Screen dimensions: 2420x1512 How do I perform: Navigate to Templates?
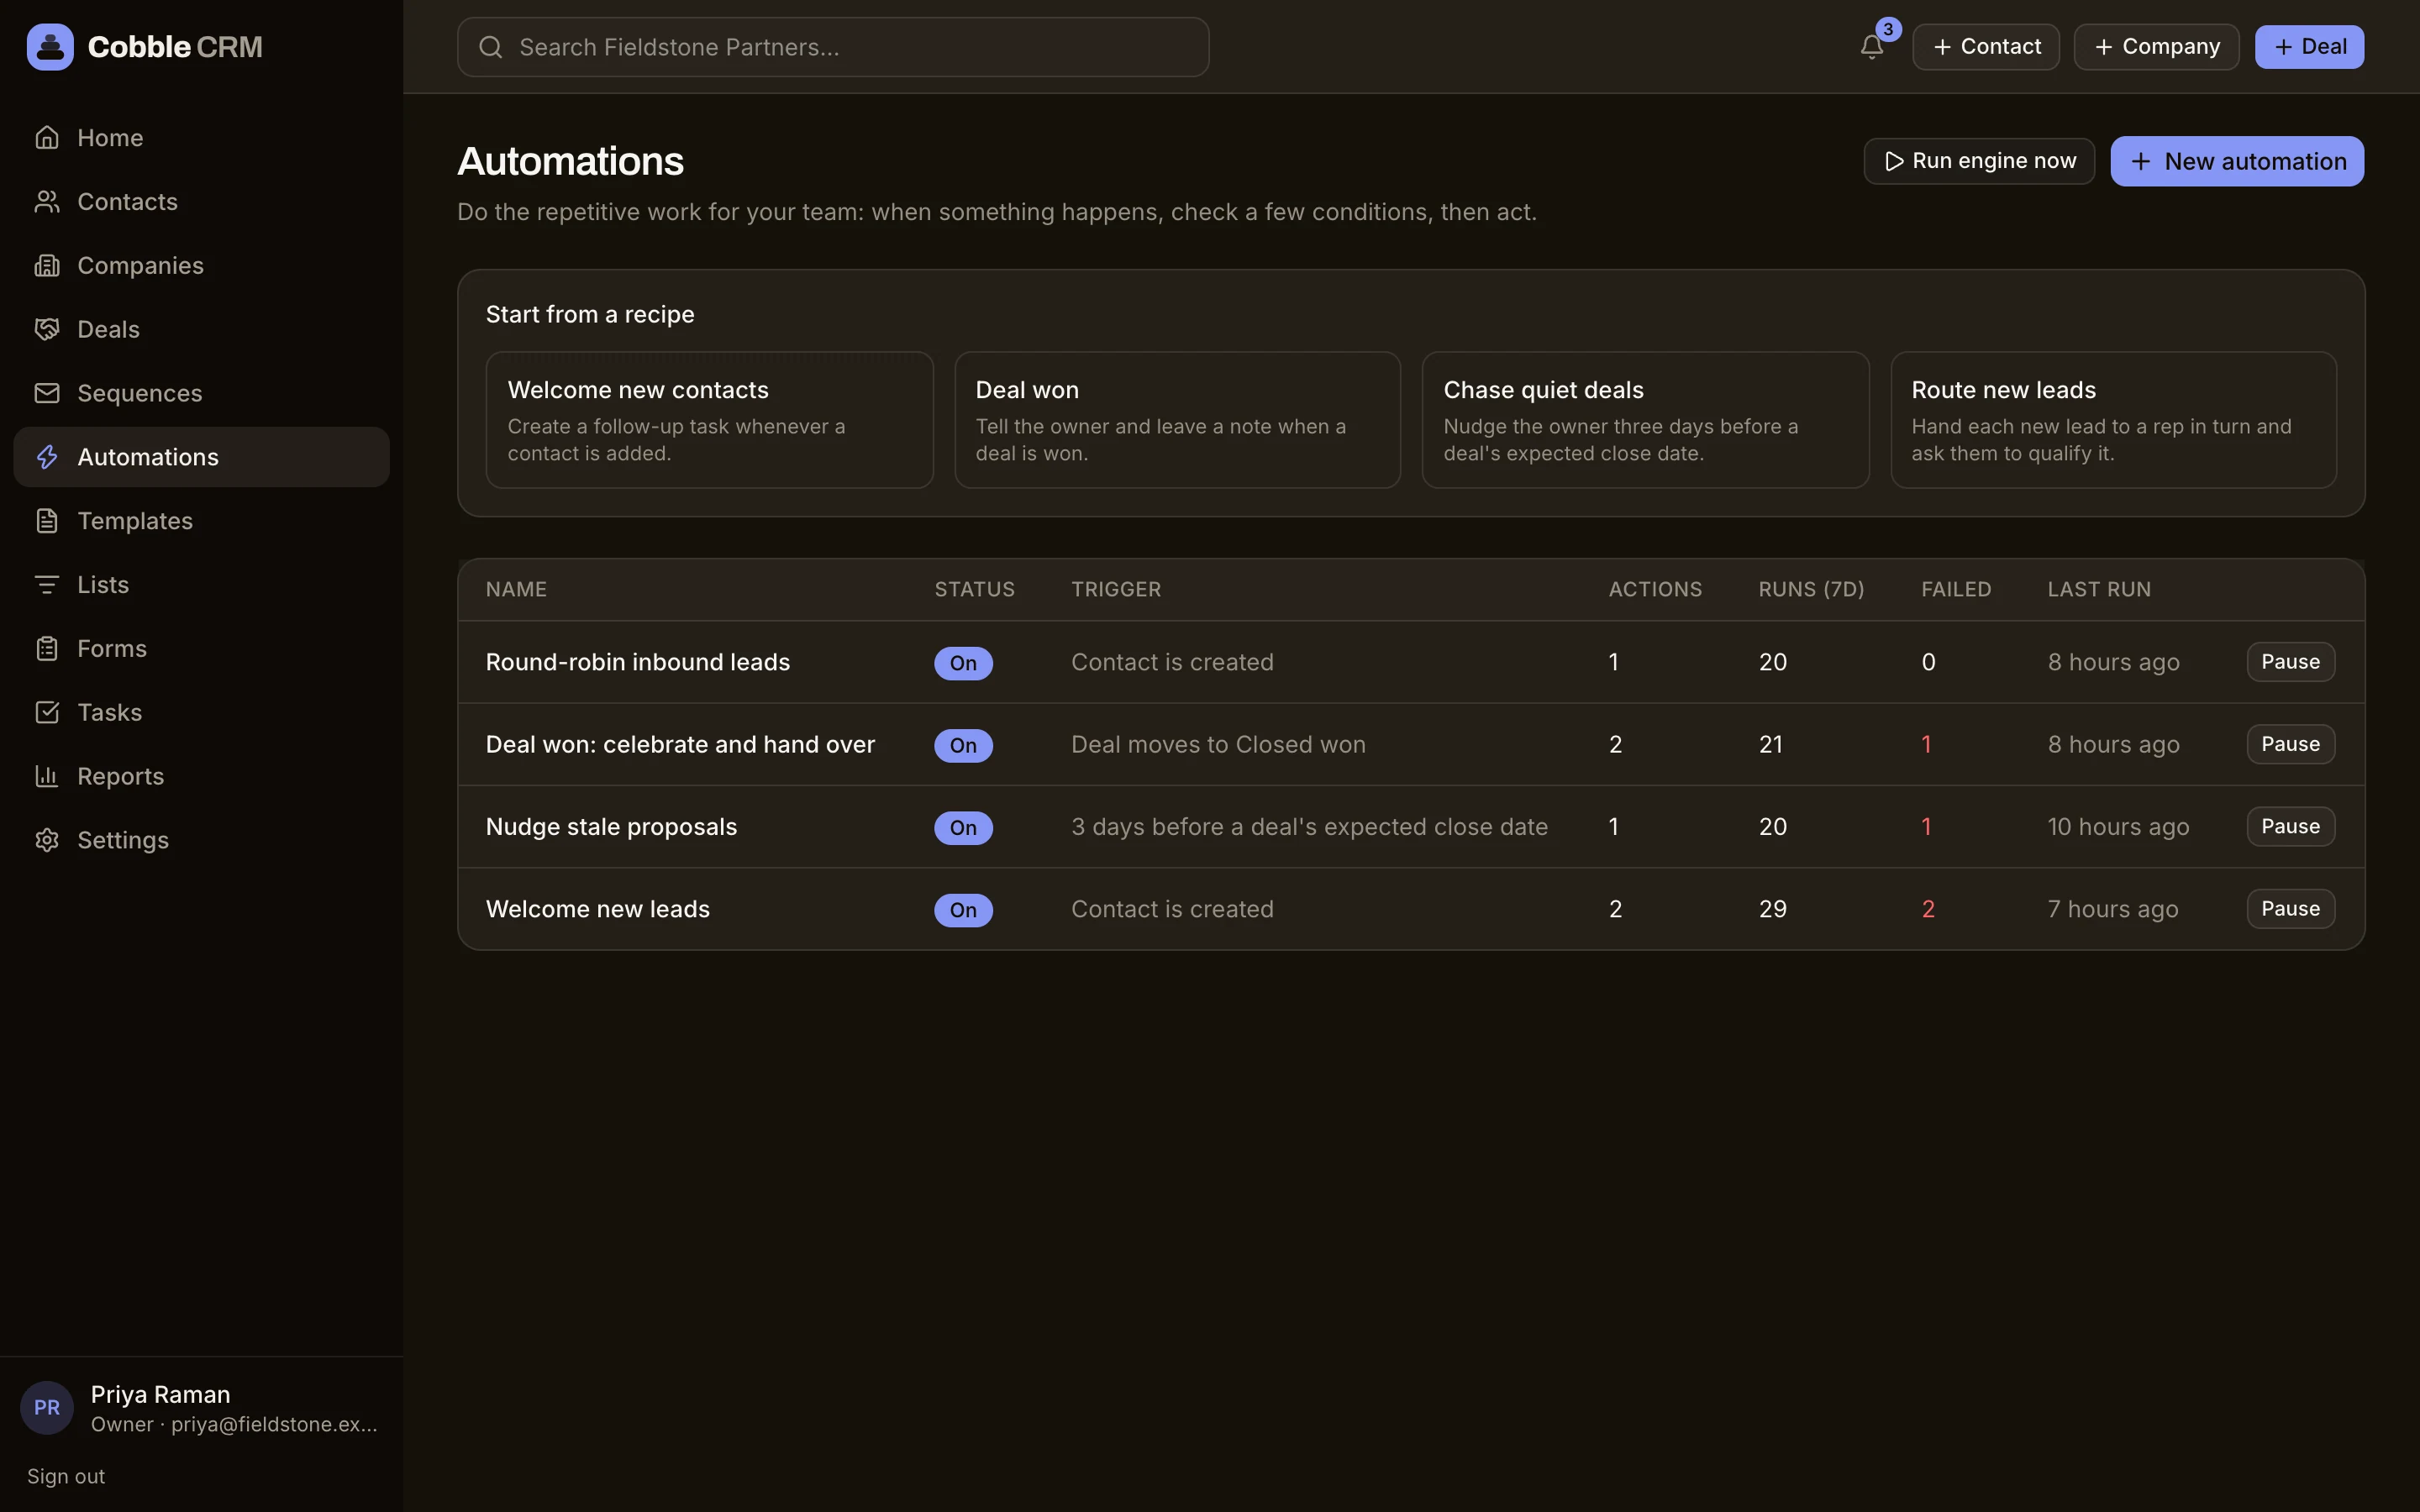pos(201,521)
